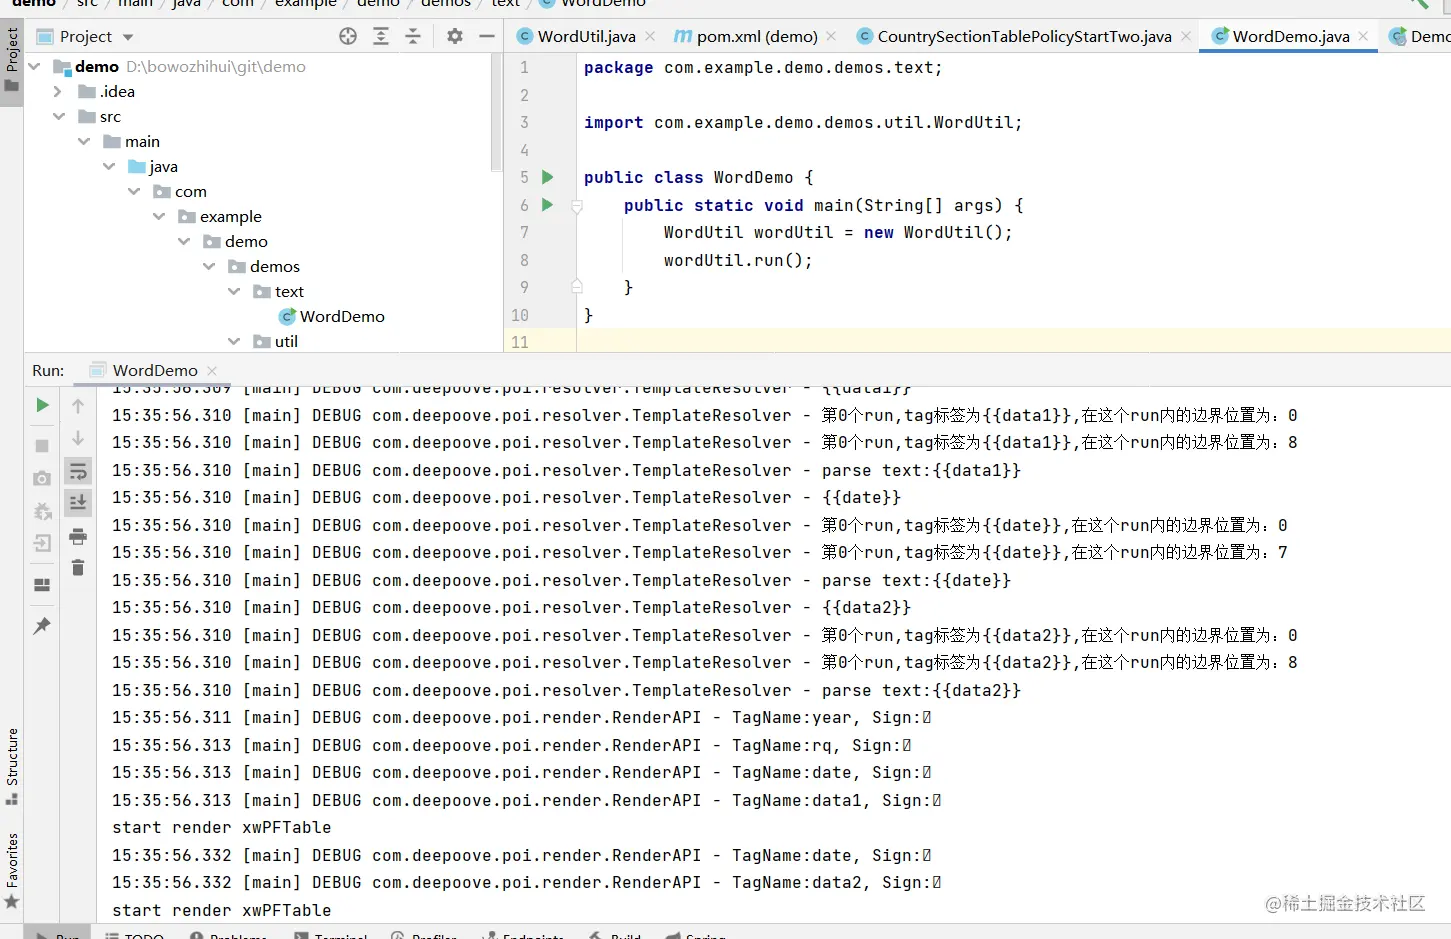Select WordDemo class in project tree
The image size is (1451, 939).
pyautogui.click(x=342, y=316)
